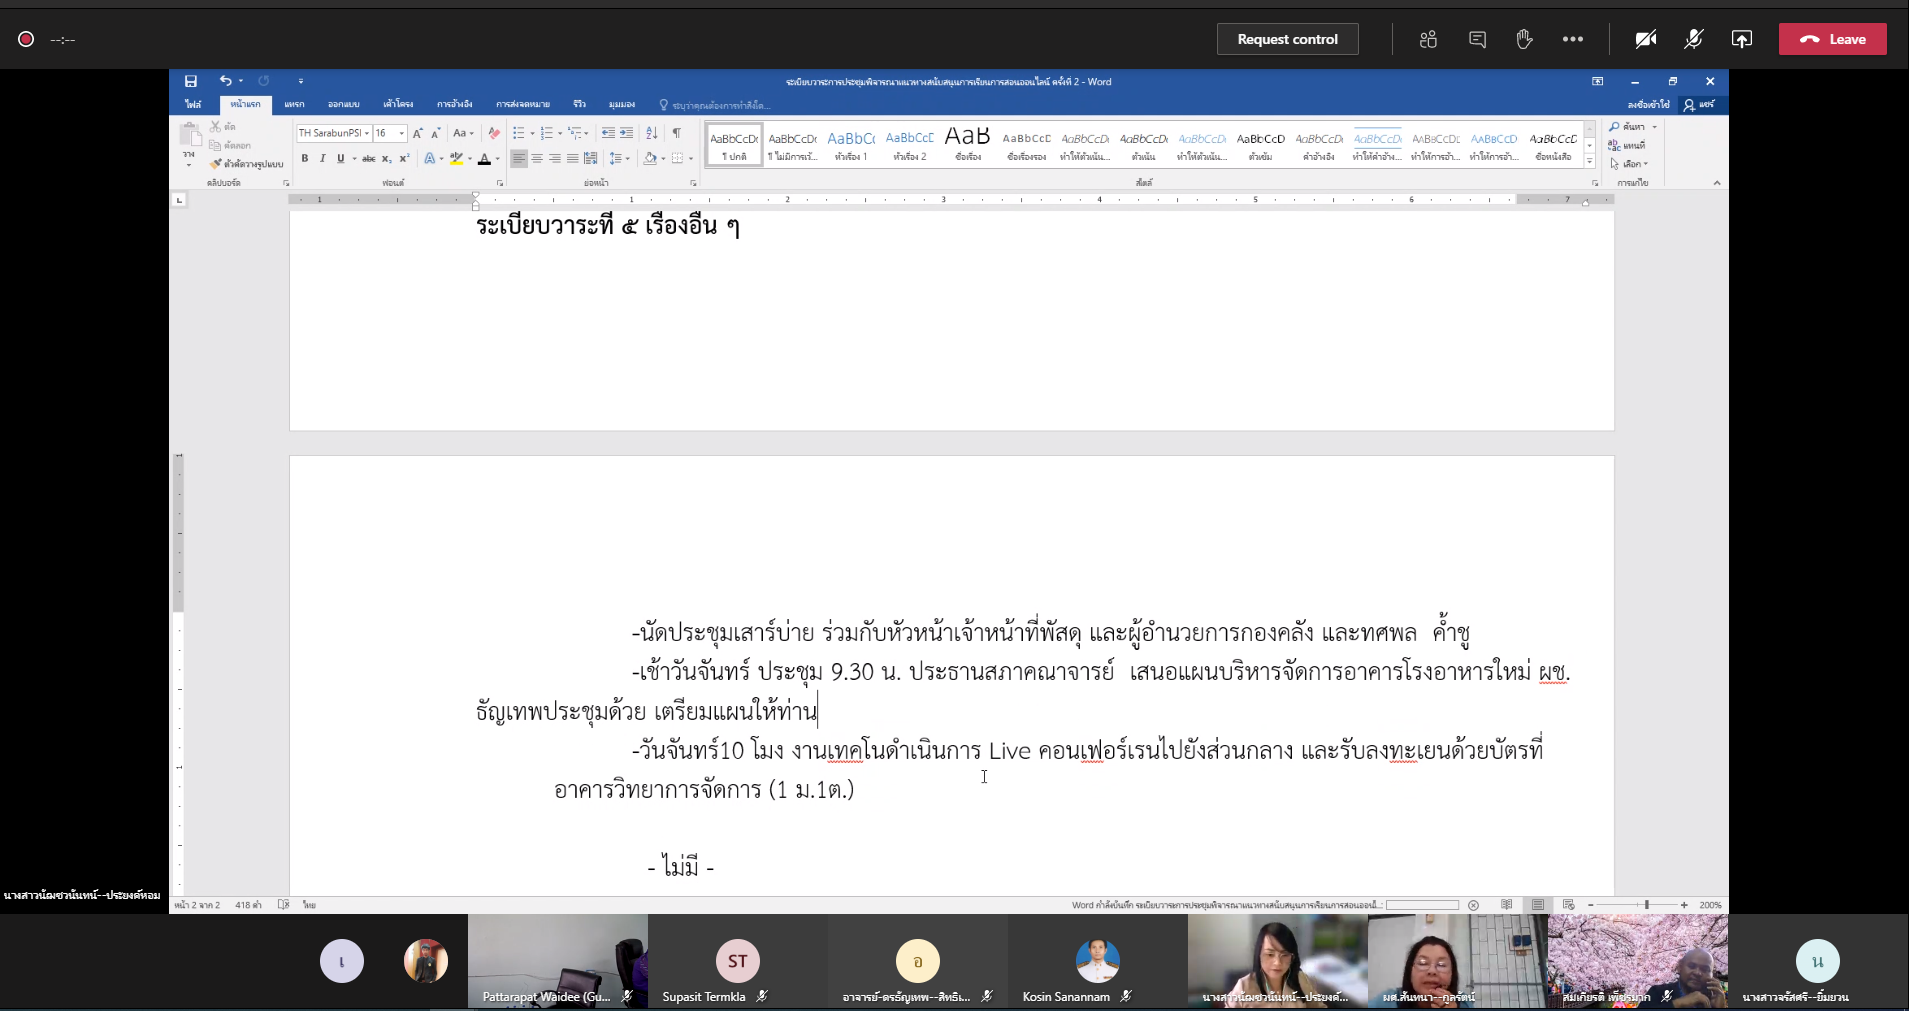Expand the styles gallery more arrow

(1590, 162)
